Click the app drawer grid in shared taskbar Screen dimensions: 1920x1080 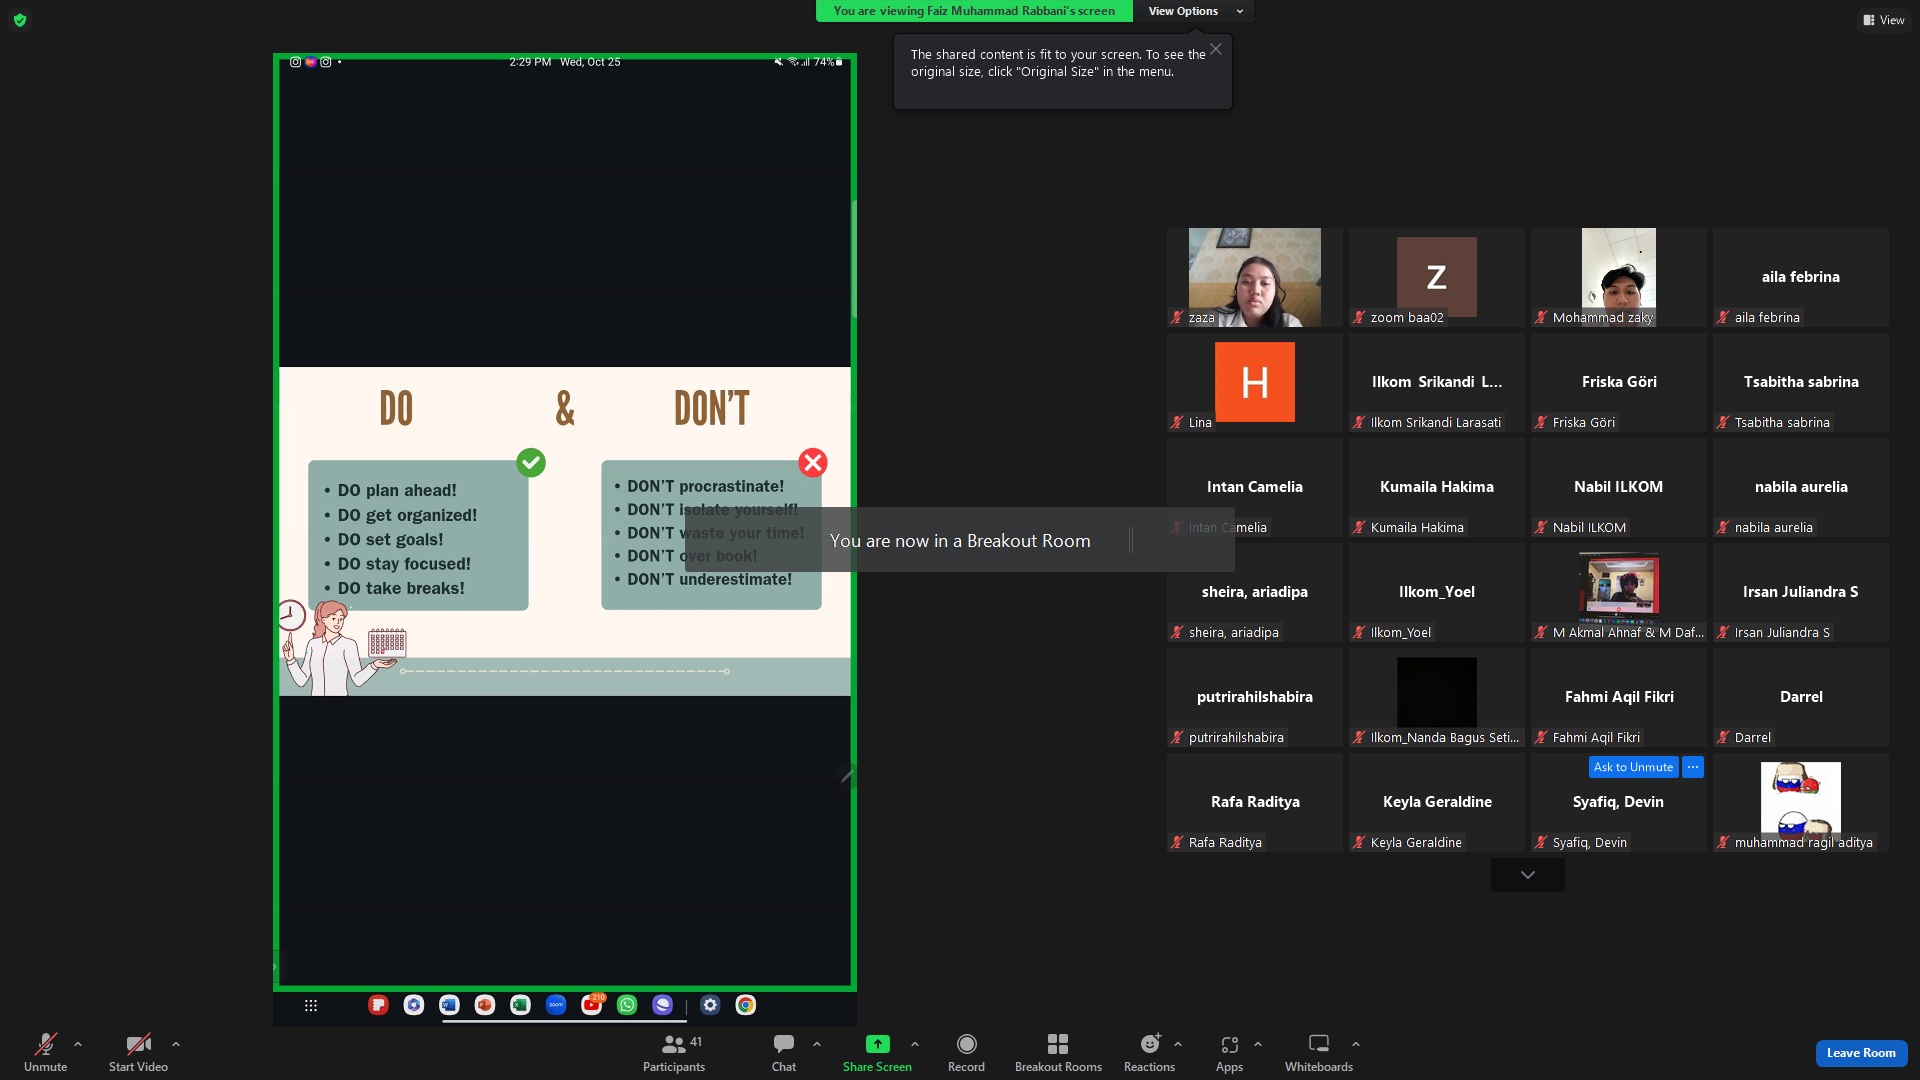pyautogui.click(x=311, y=1006)
